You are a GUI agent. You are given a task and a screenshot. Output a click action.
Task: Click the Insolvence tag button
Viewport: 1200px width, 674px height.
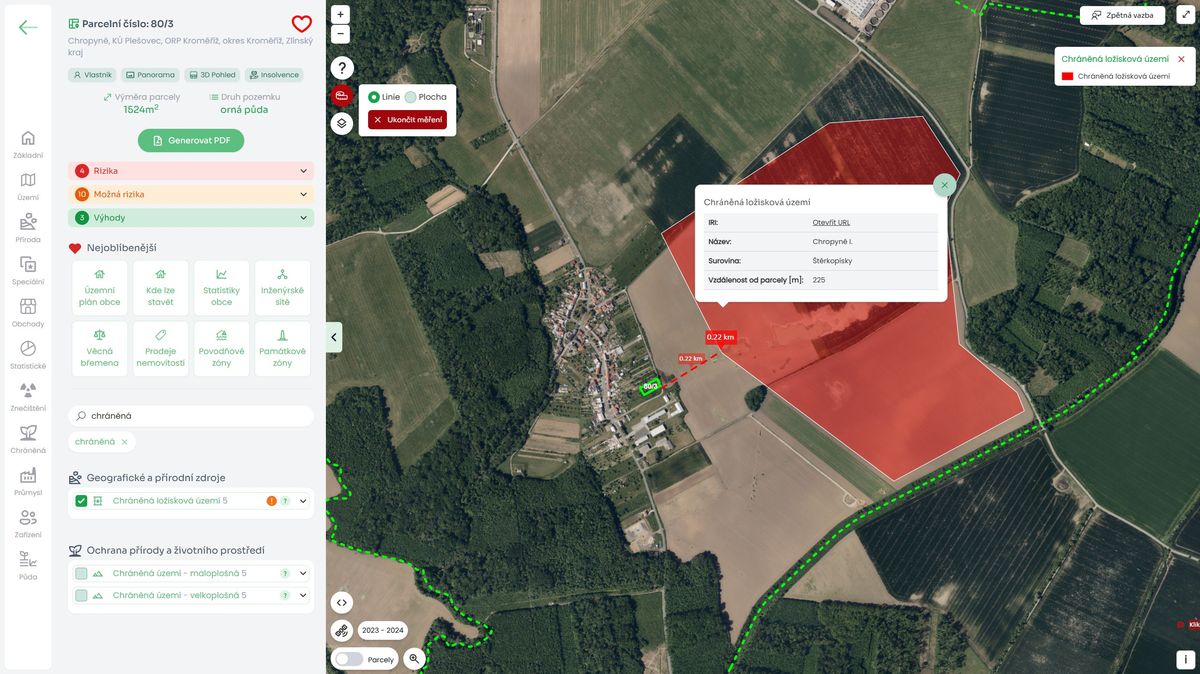pyautogui.click(x=274, y=75)
